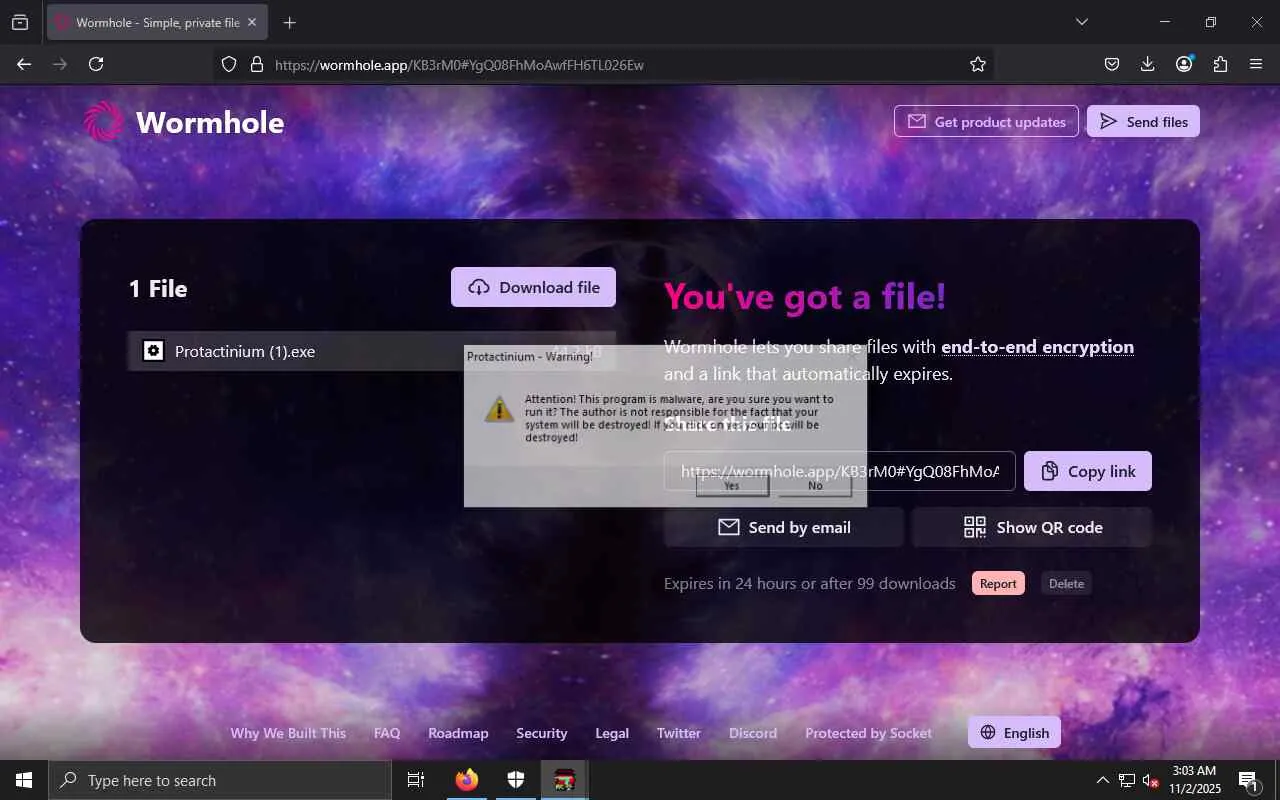The width and height of the screenshot is (1280, 800).
Task: Show hidden system tray icons
Action: point(1103,780)
